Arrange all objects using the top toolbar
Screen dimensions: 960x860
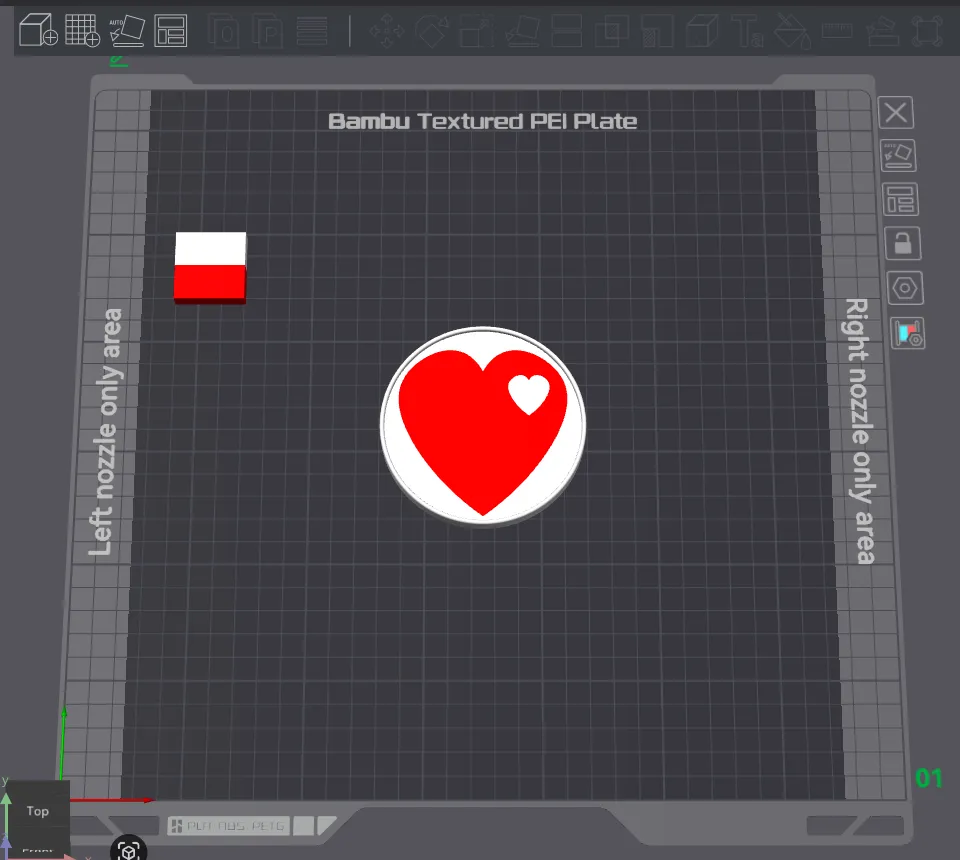point(171,31)
